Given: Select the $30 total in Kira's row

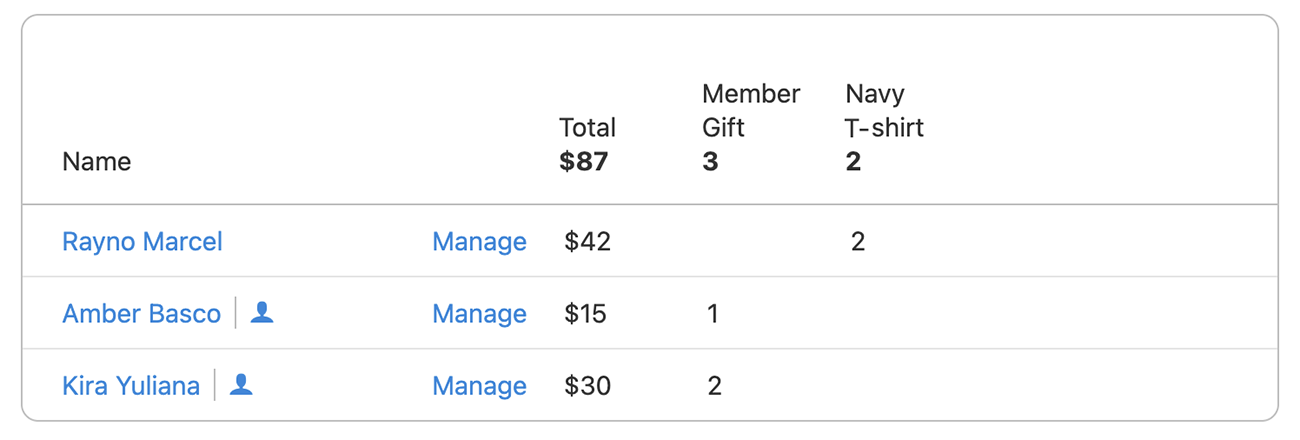Looking at the screenshot, I should click(x=587, y=386).
